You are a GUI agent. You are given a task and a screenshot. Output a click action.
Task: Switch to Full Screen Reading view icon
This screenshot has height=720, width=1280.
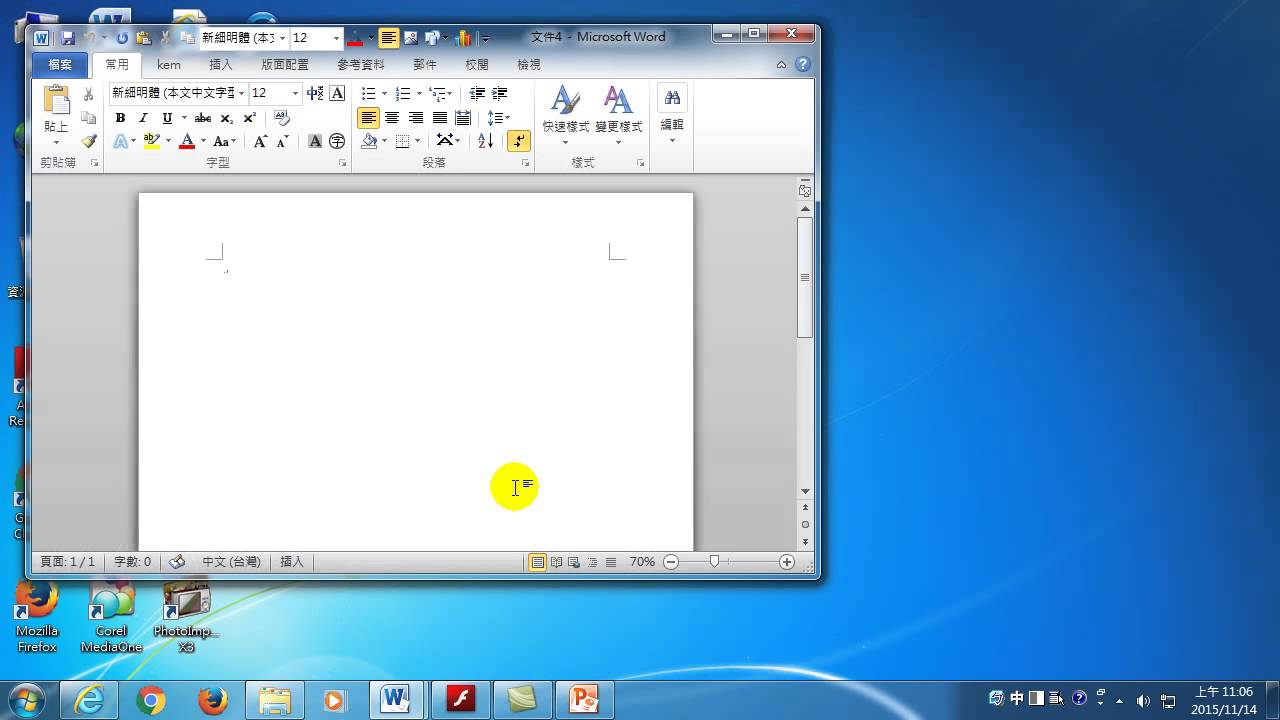coord(557,562)
